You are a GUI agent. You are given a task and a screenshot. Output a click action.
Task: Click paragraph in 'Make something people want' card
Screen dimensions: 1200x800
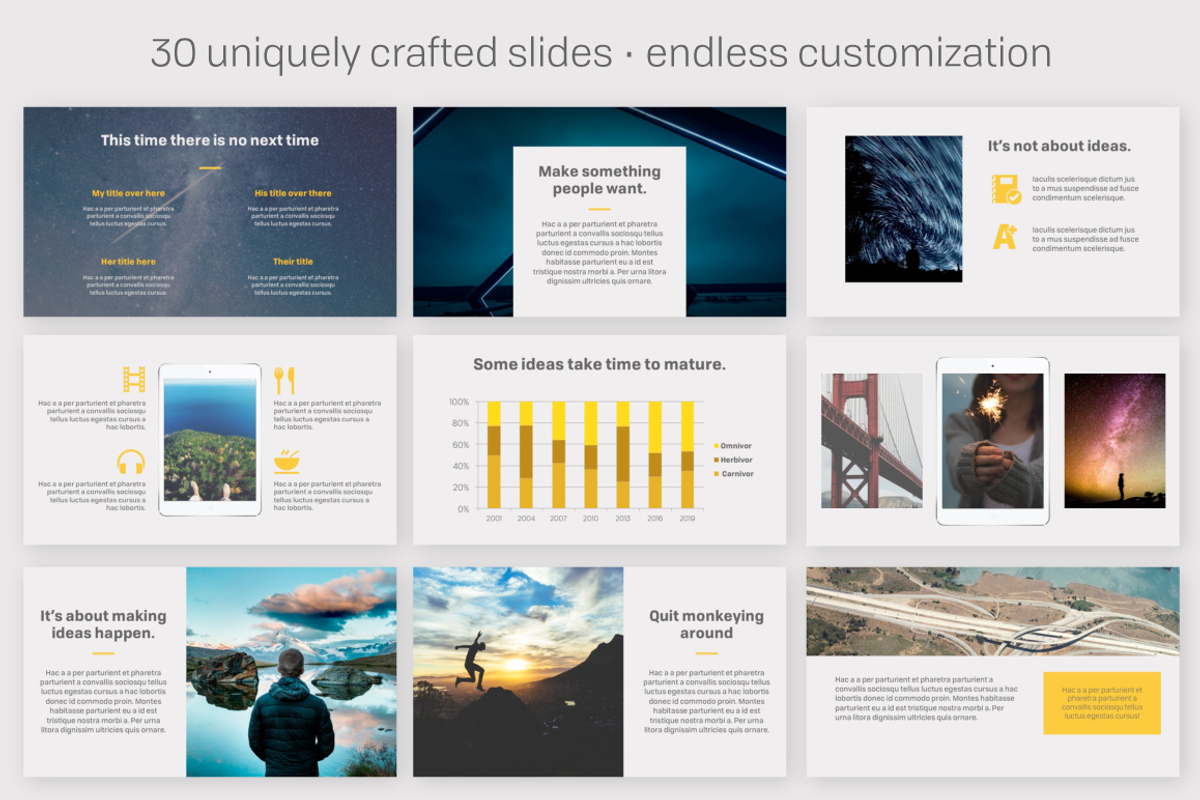point(600,253)
